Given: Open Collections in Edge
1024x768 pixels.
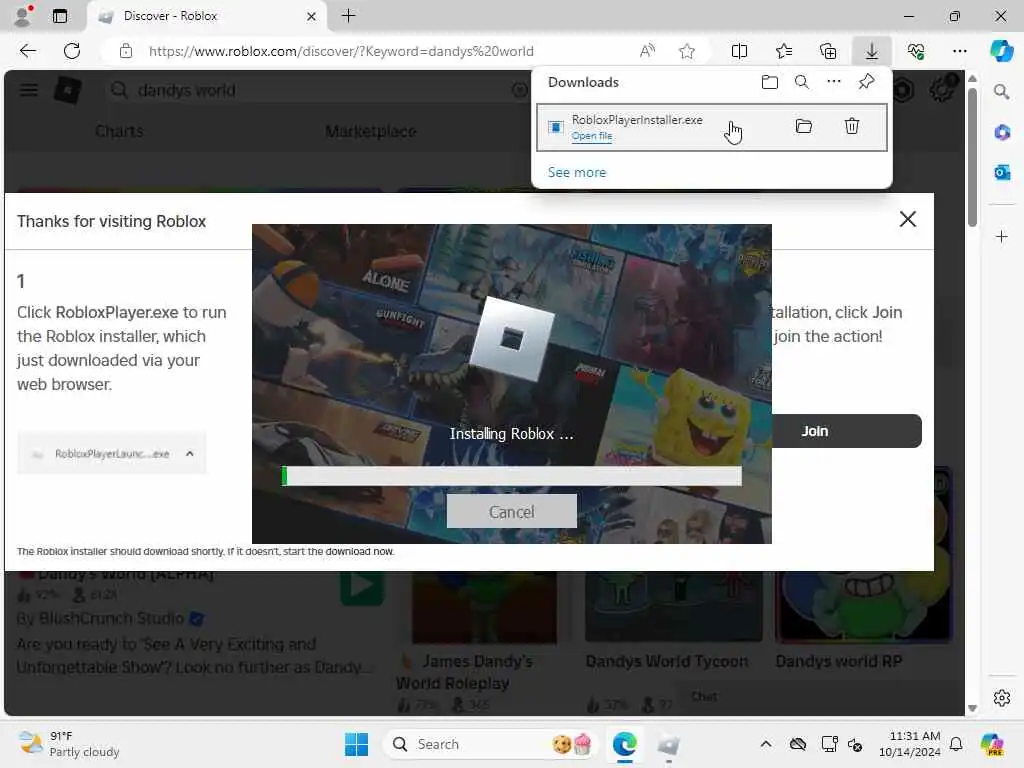Looking at the screenshot, I should [x=828, y=51].
